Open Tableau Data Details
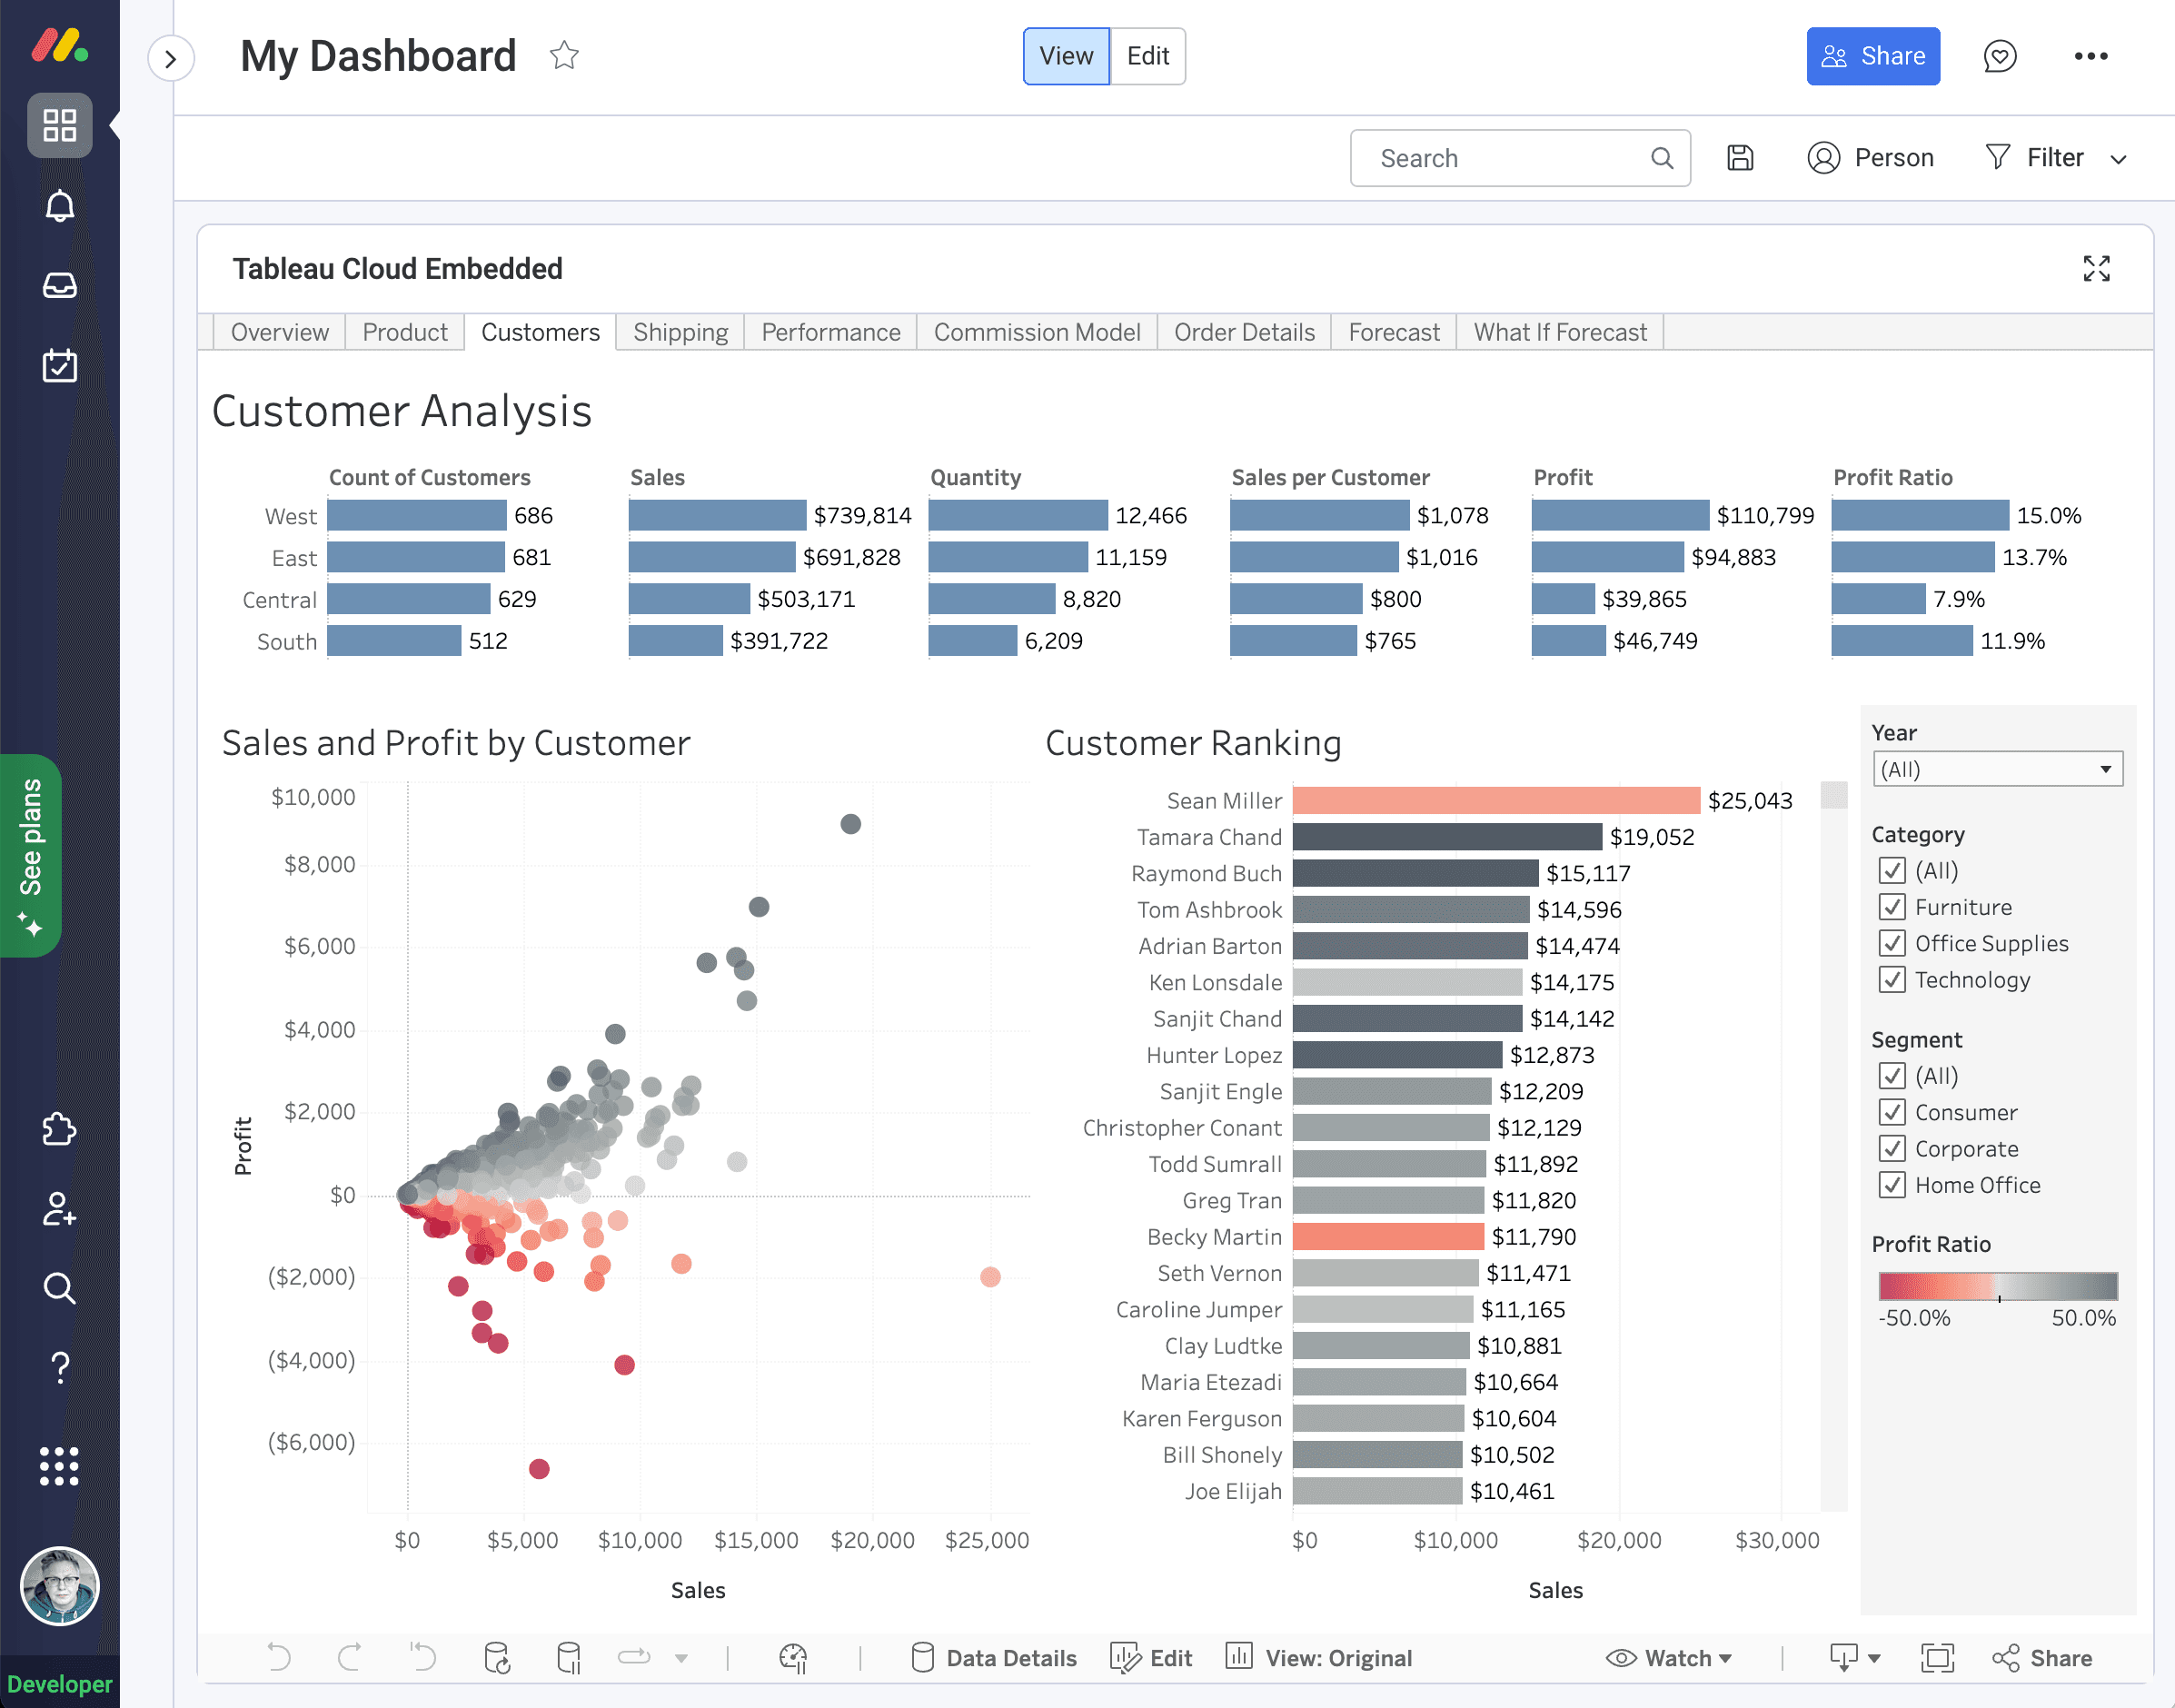 click(994, 1657)
